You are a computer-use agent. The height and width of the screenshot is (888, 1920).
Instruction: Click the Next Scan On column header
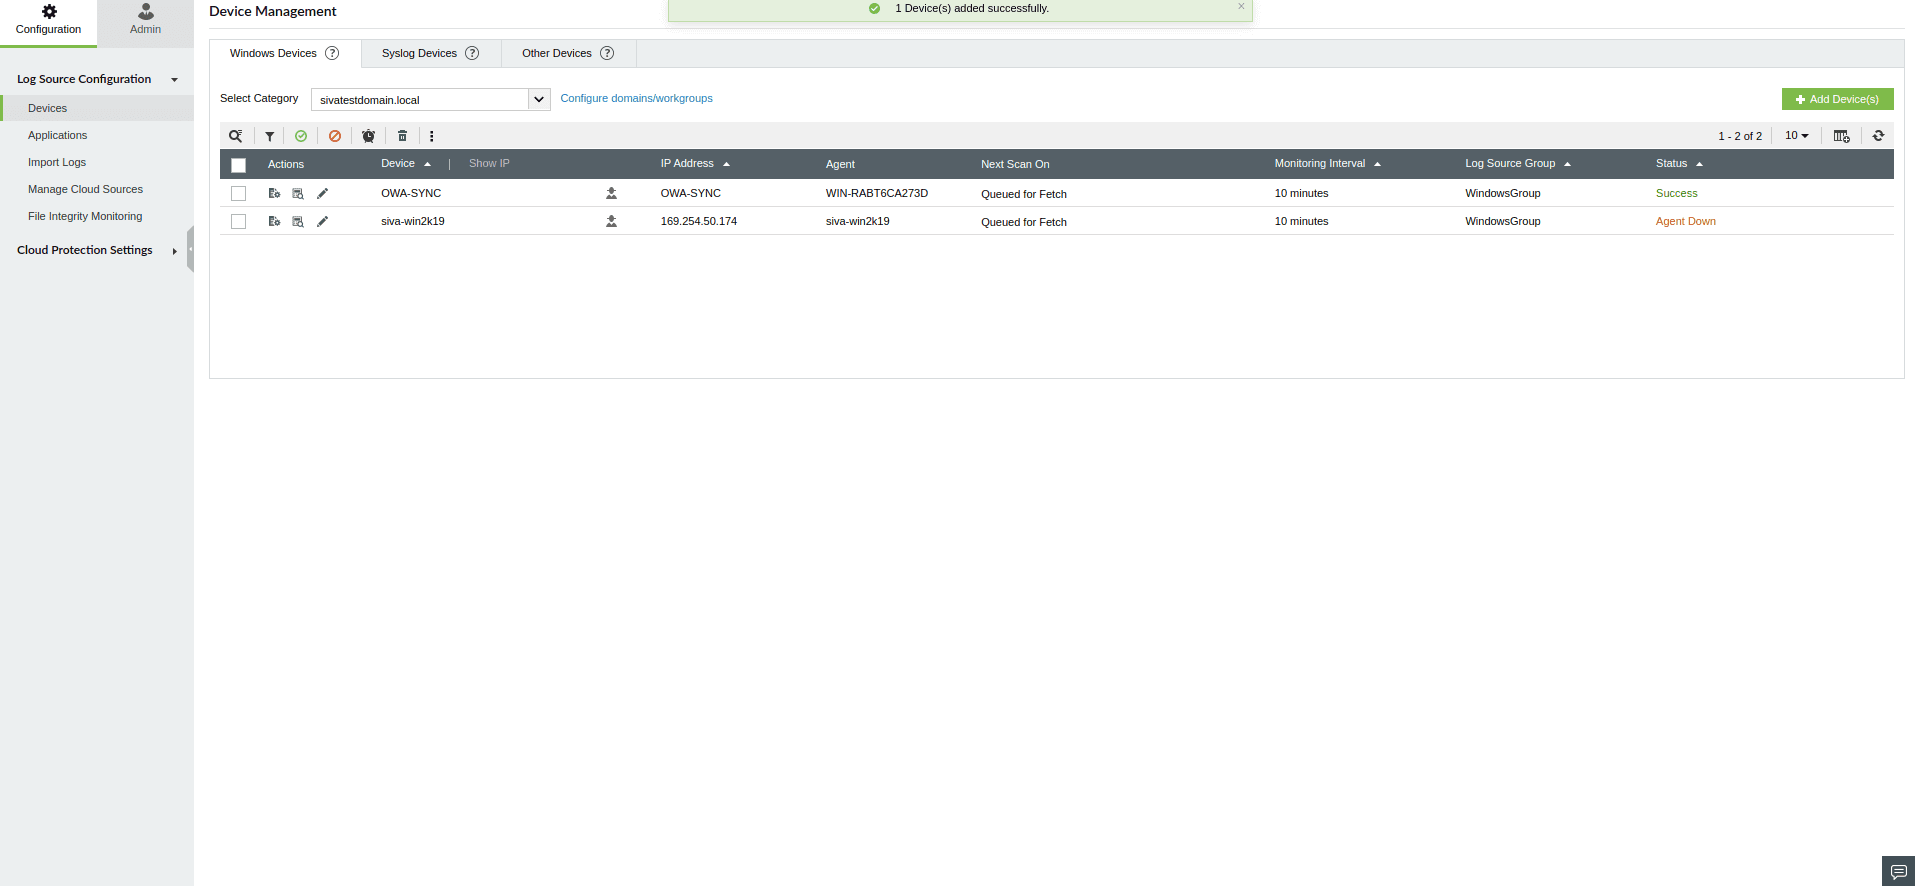[1015, 164]
